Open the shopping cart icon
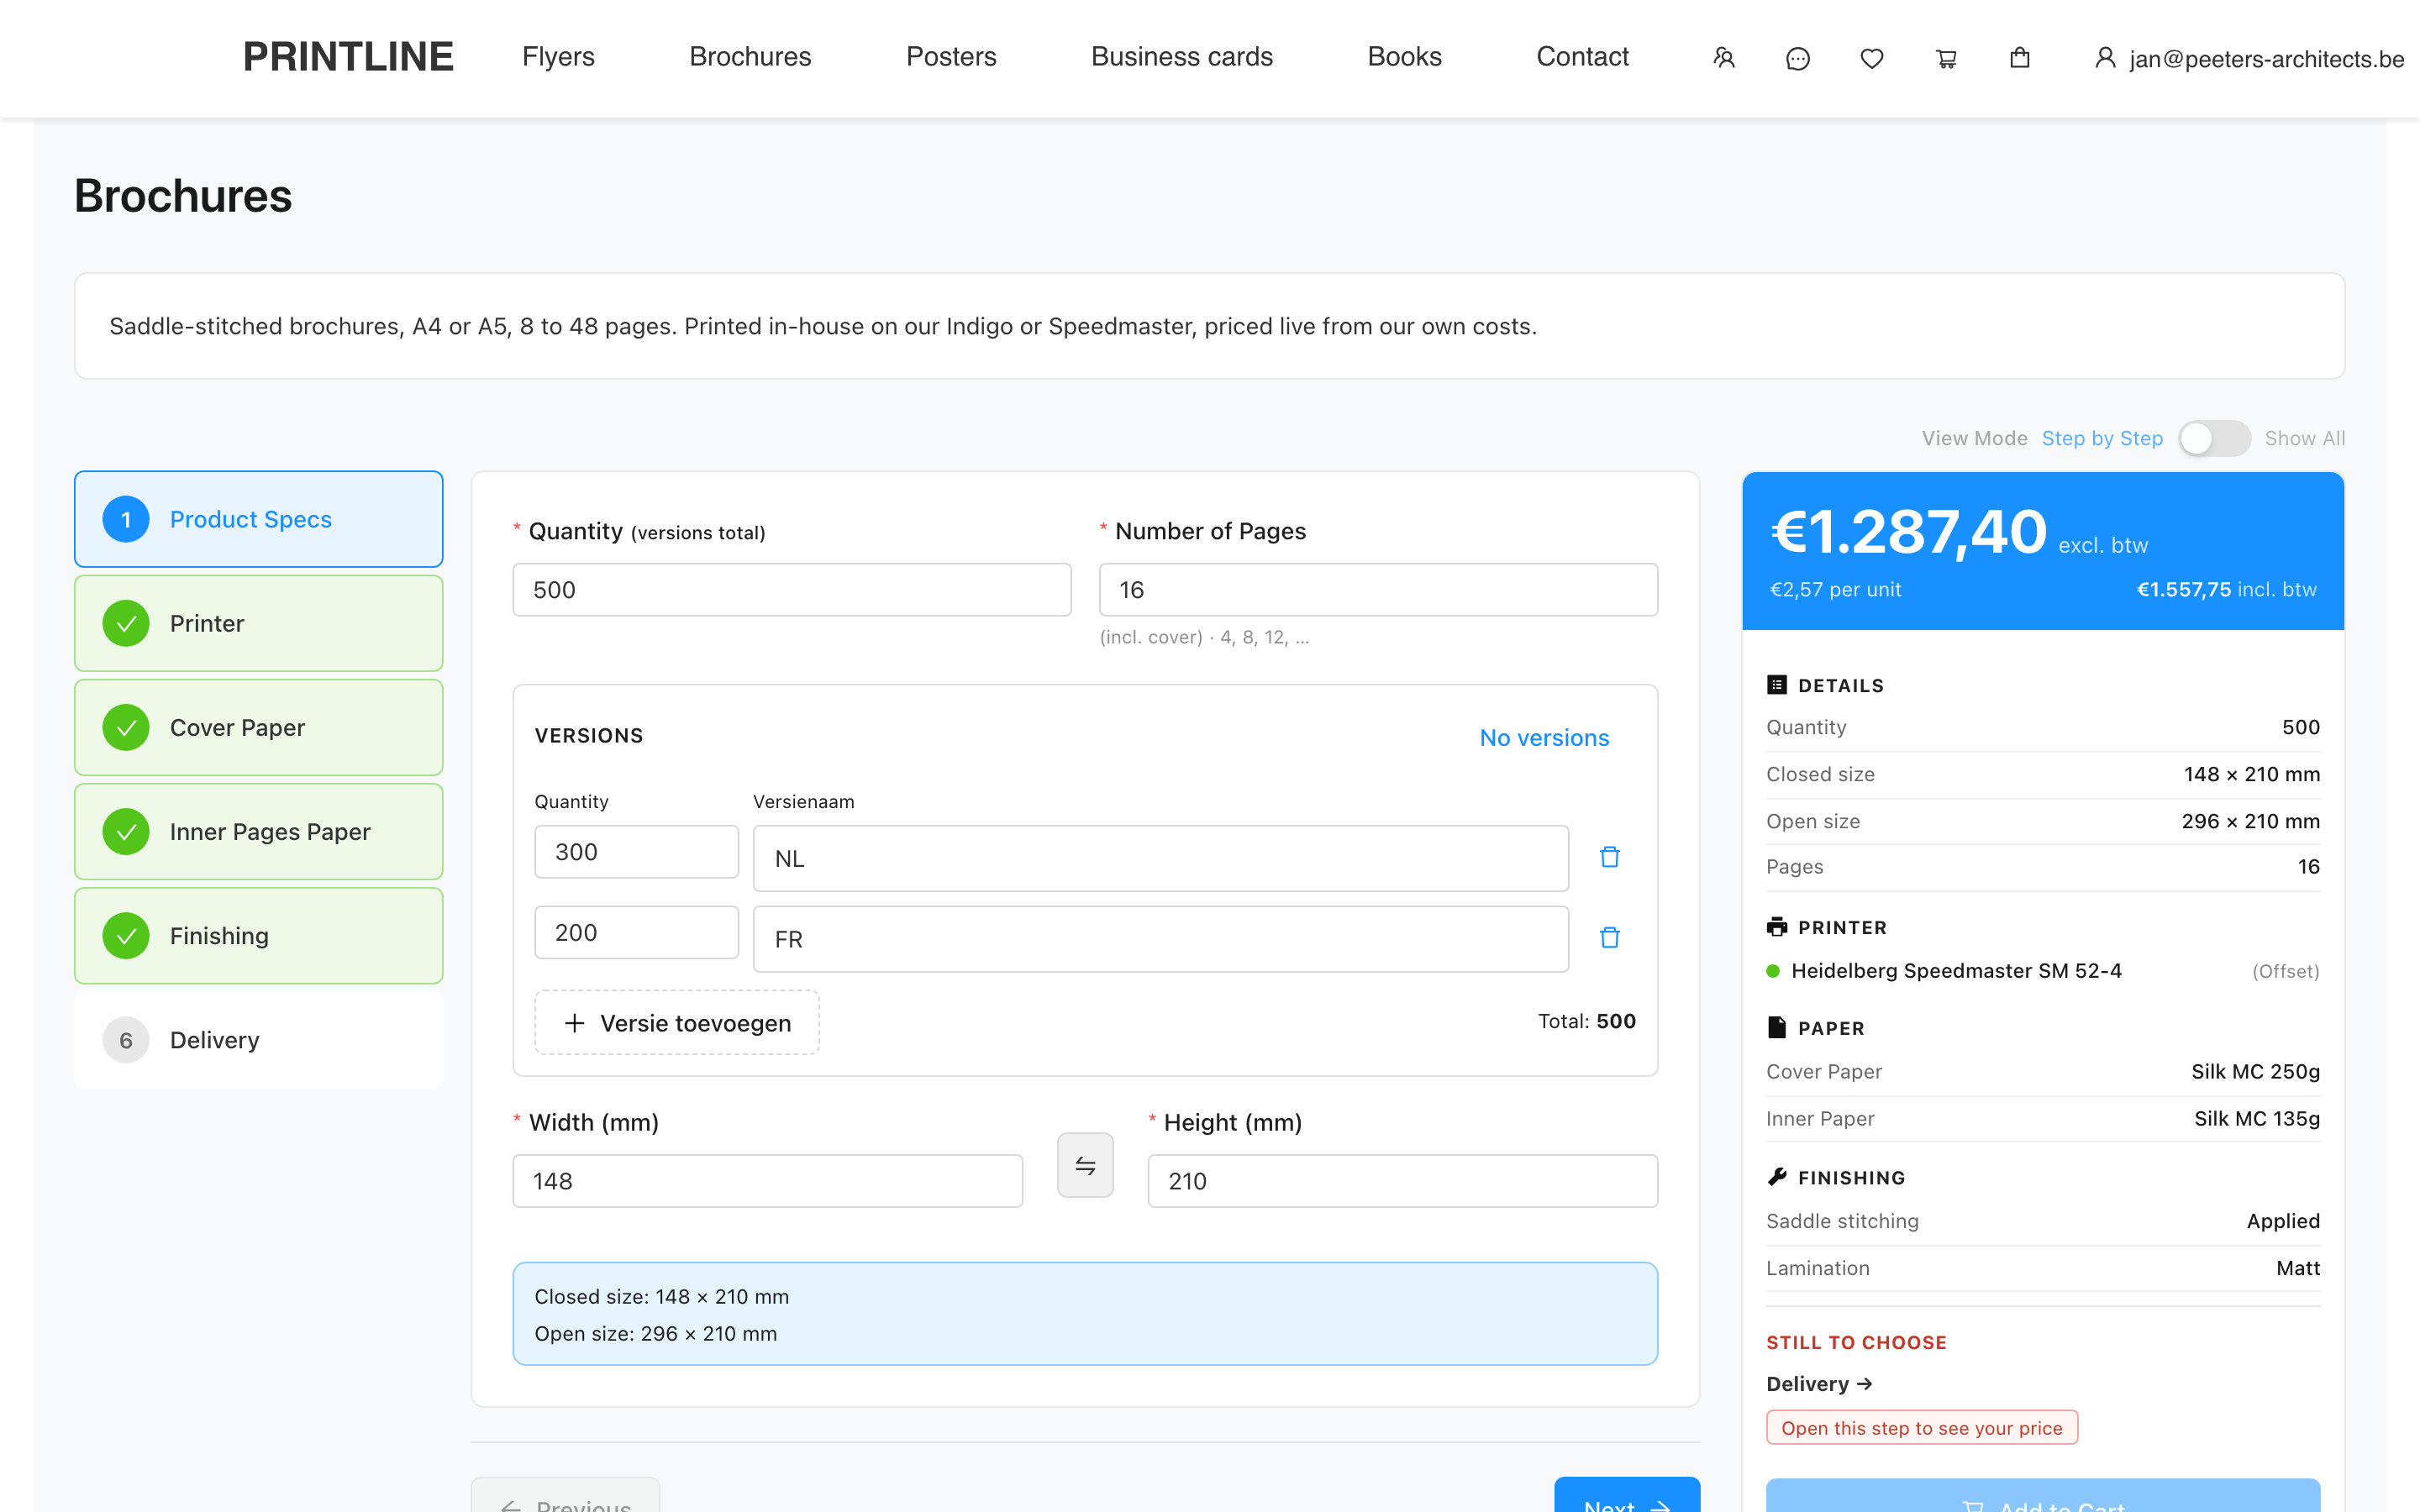 click(1946, 58)
